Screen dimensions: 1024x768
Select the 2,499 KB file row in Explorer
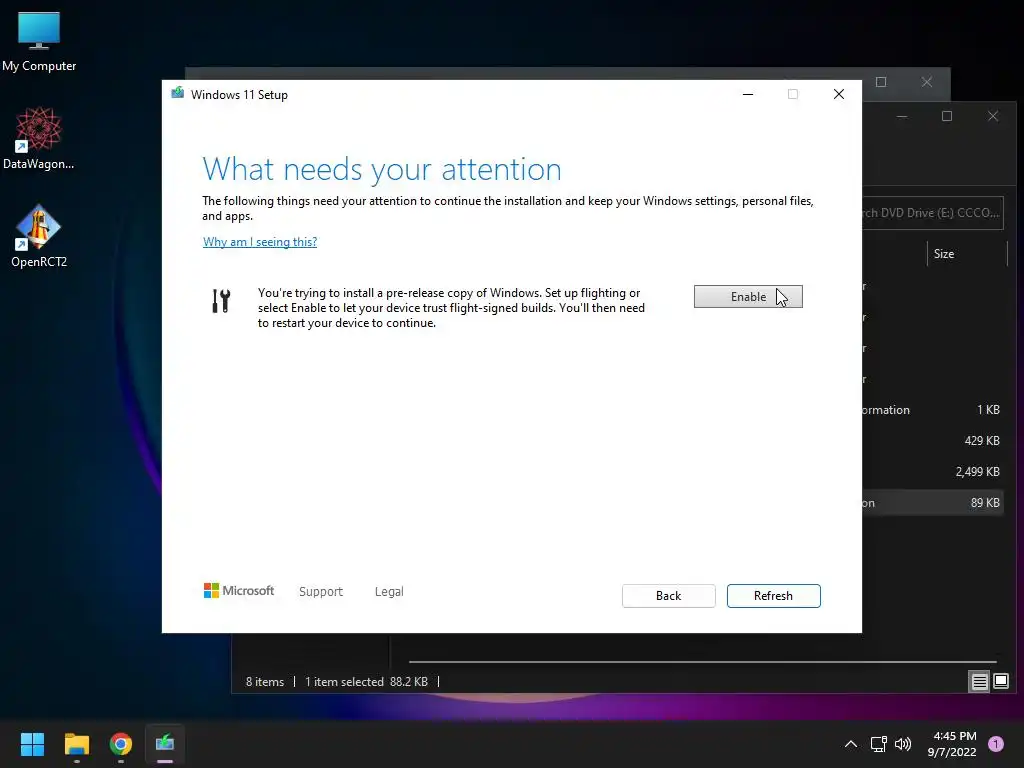pos(933,472)
